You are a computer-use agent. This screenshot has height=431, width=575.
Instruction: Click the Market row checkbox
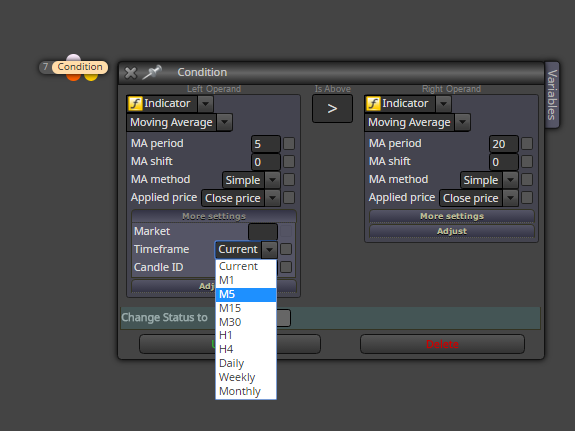pos(286,231)
